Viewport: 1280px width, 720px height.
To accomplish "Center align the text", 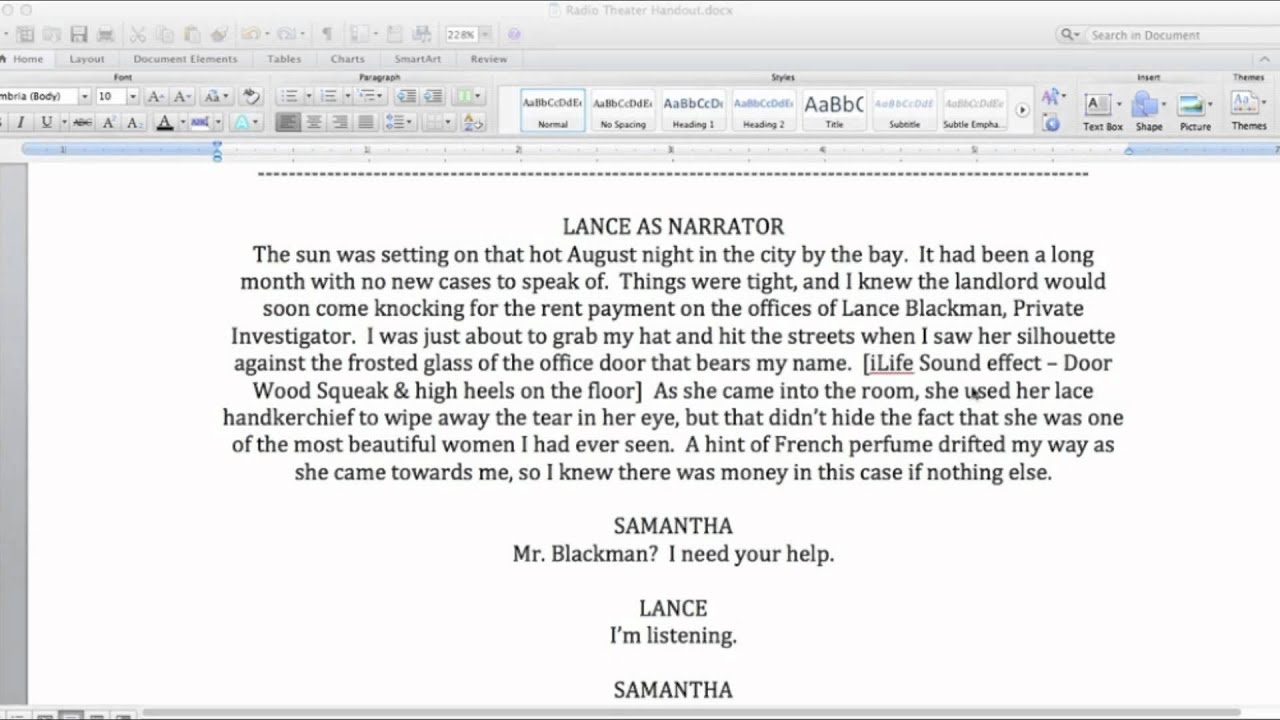I will [x=314, y=122].
